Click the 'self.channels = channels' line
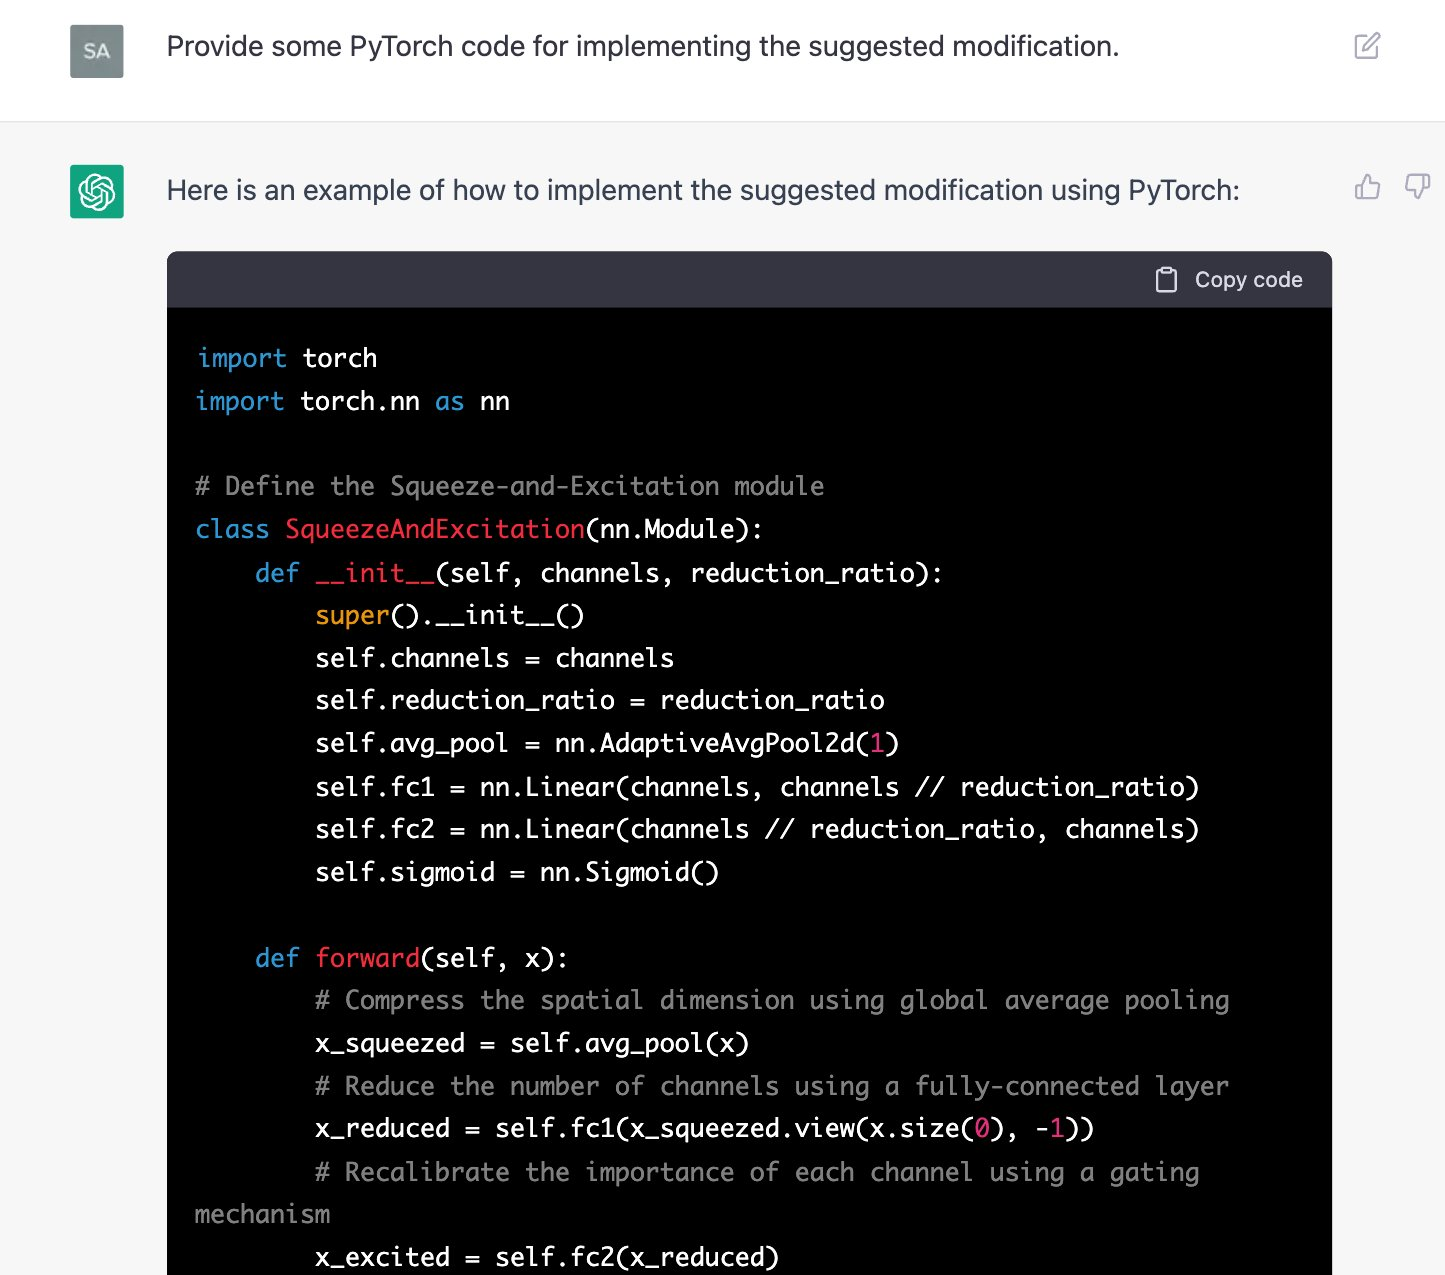Screen dimensions: 1445x1275 pos(495,658)
